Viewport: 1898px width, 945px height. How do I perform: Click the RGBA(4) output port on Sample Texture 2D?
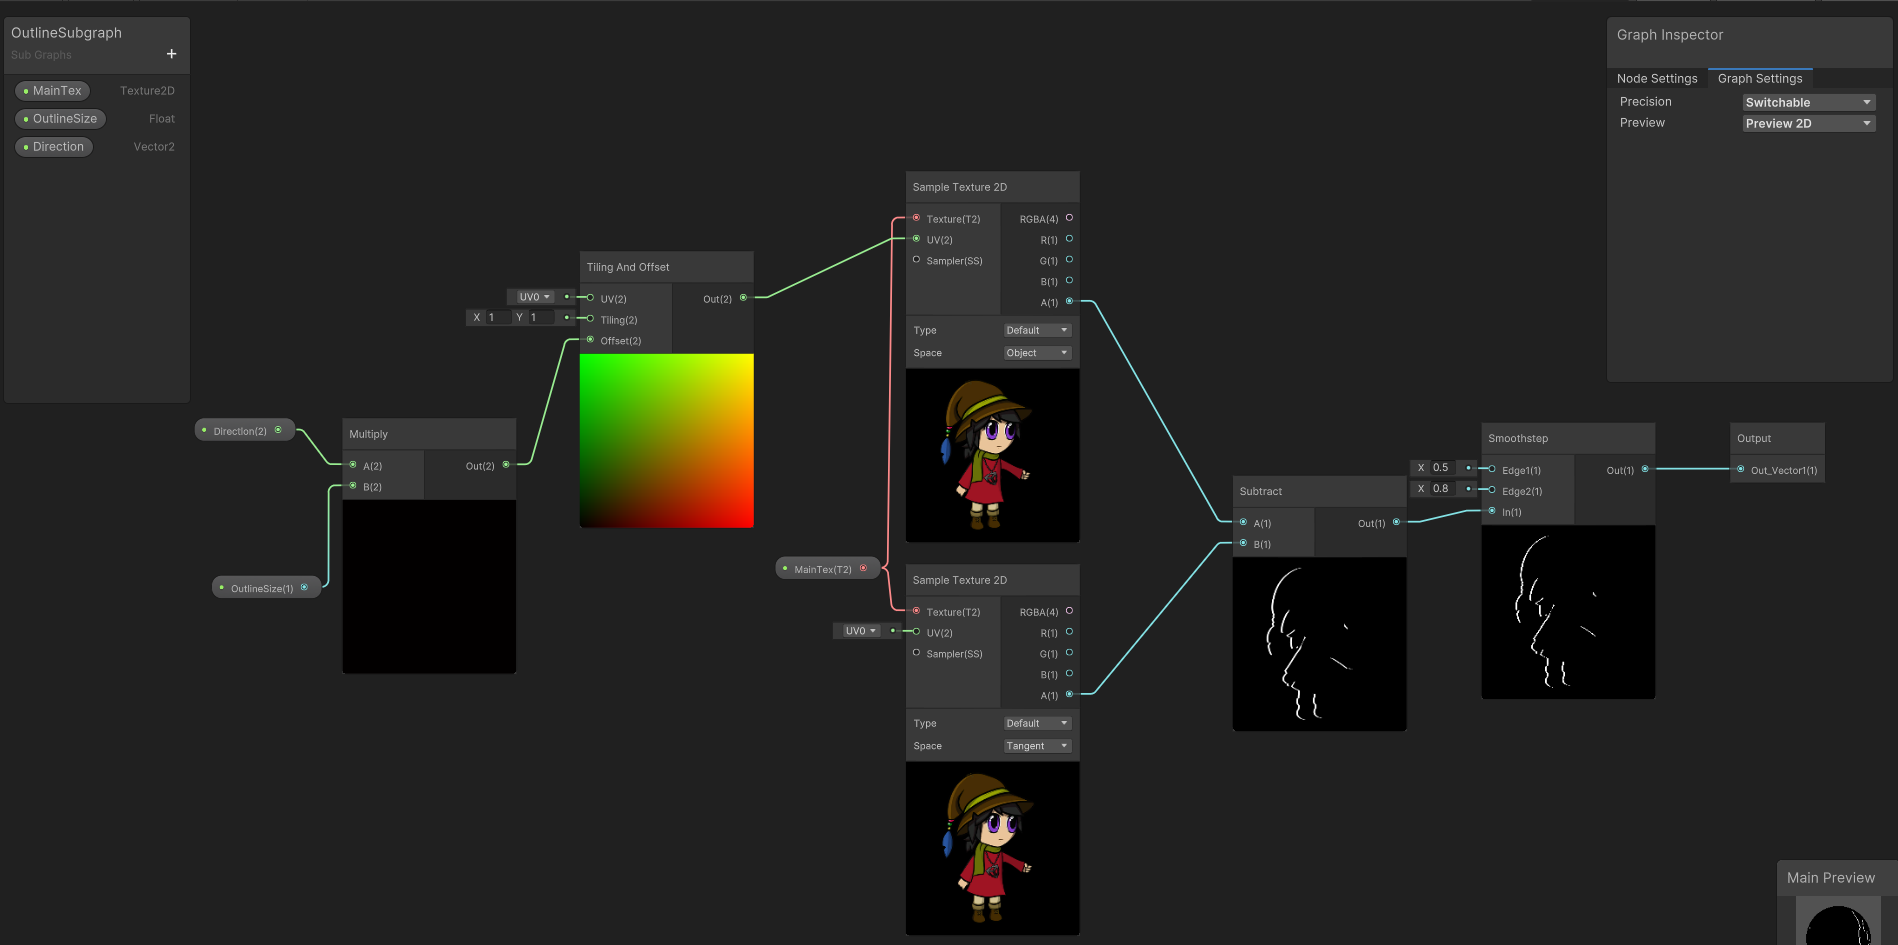(1068, 218)
